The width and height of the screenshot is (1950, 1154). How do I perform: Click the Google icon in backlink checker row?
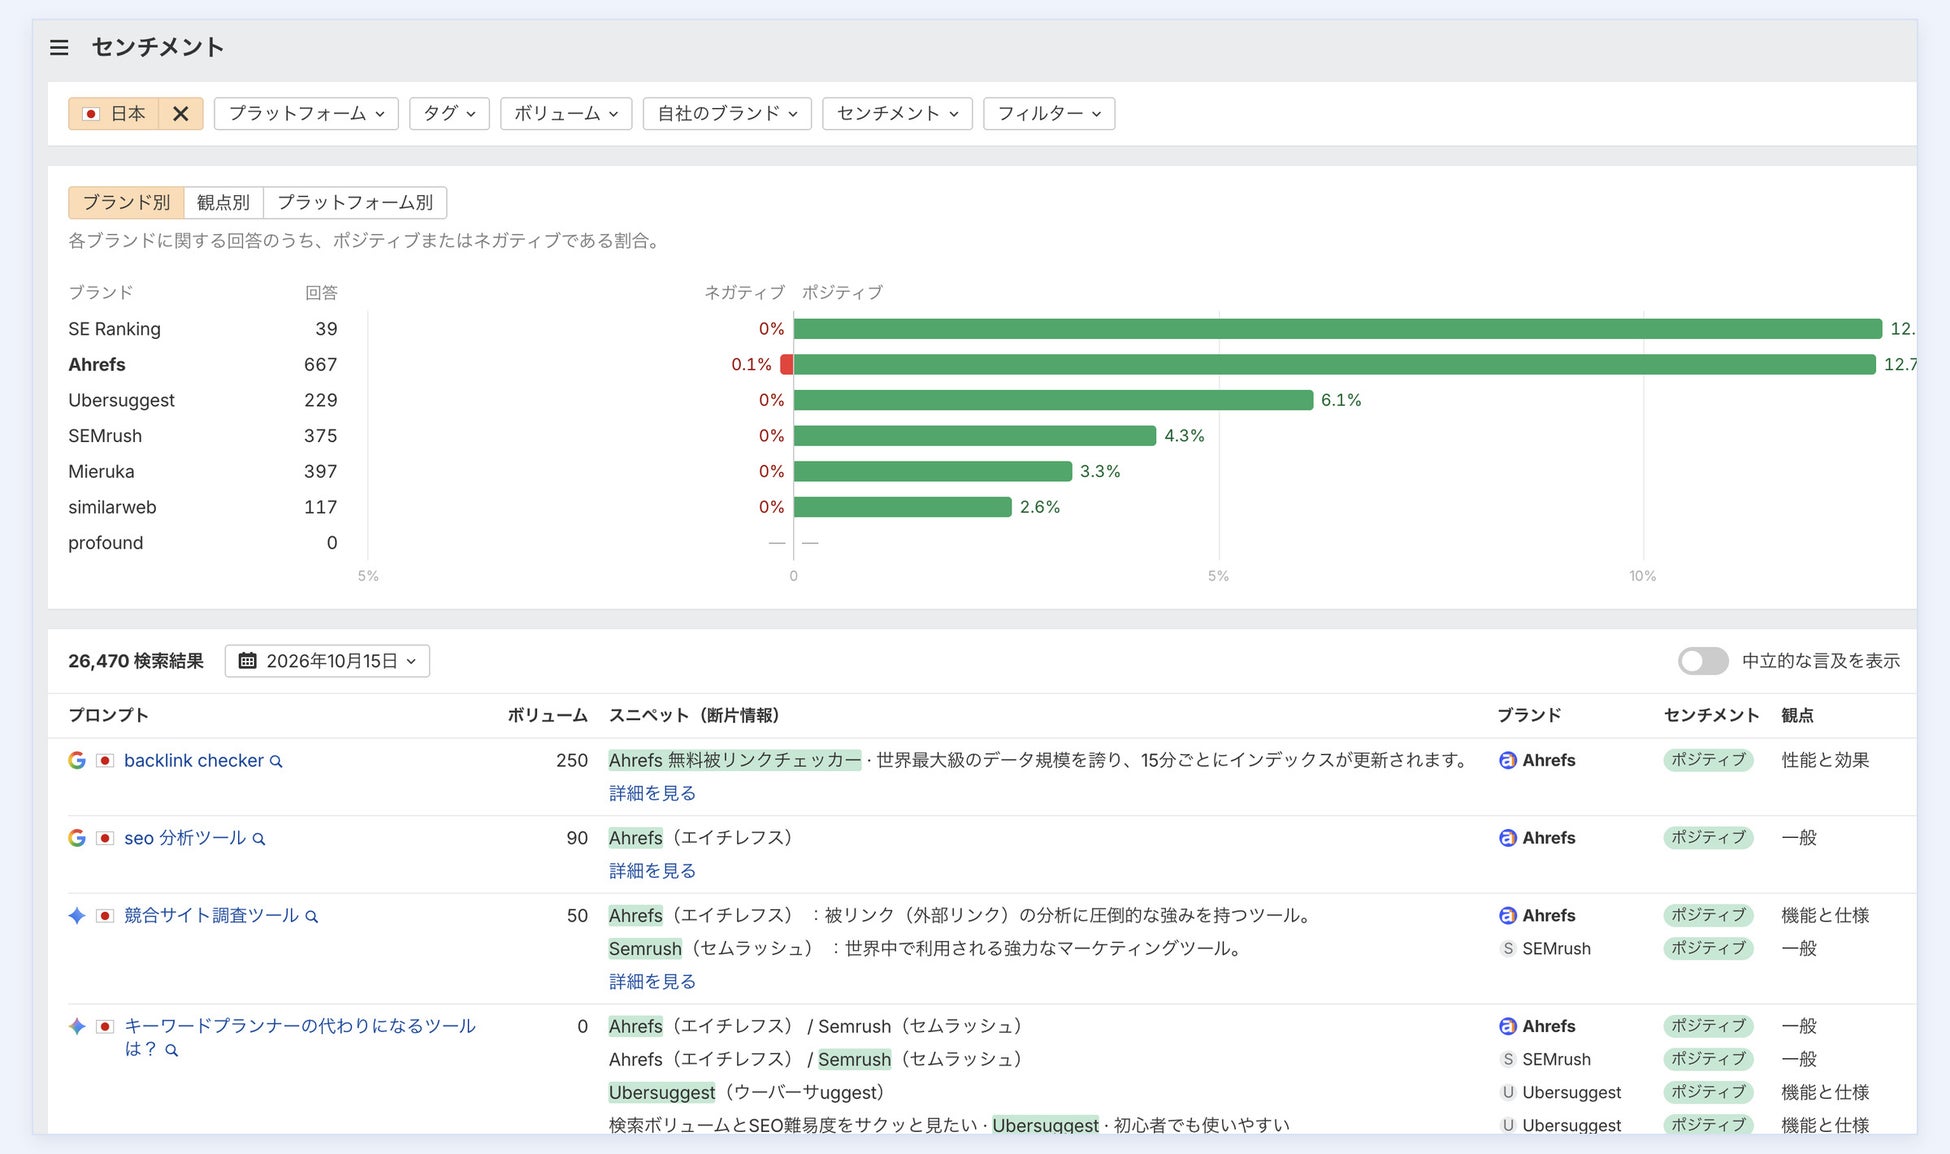point(77,761)
